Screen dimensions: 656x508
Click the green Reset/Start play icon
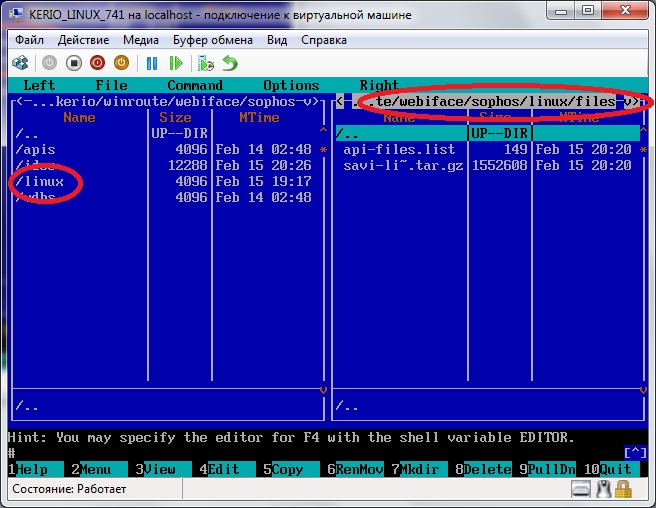[x=175, y=63]
